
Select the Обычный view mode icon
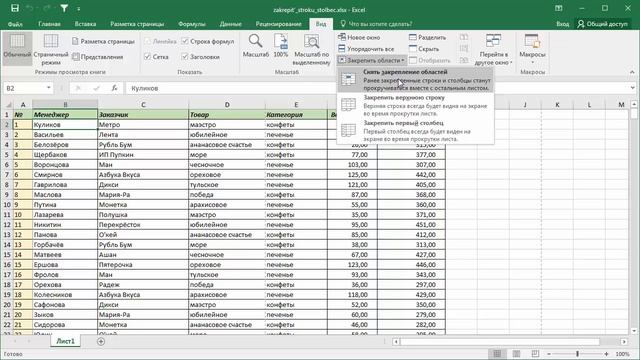click(17, 49)
